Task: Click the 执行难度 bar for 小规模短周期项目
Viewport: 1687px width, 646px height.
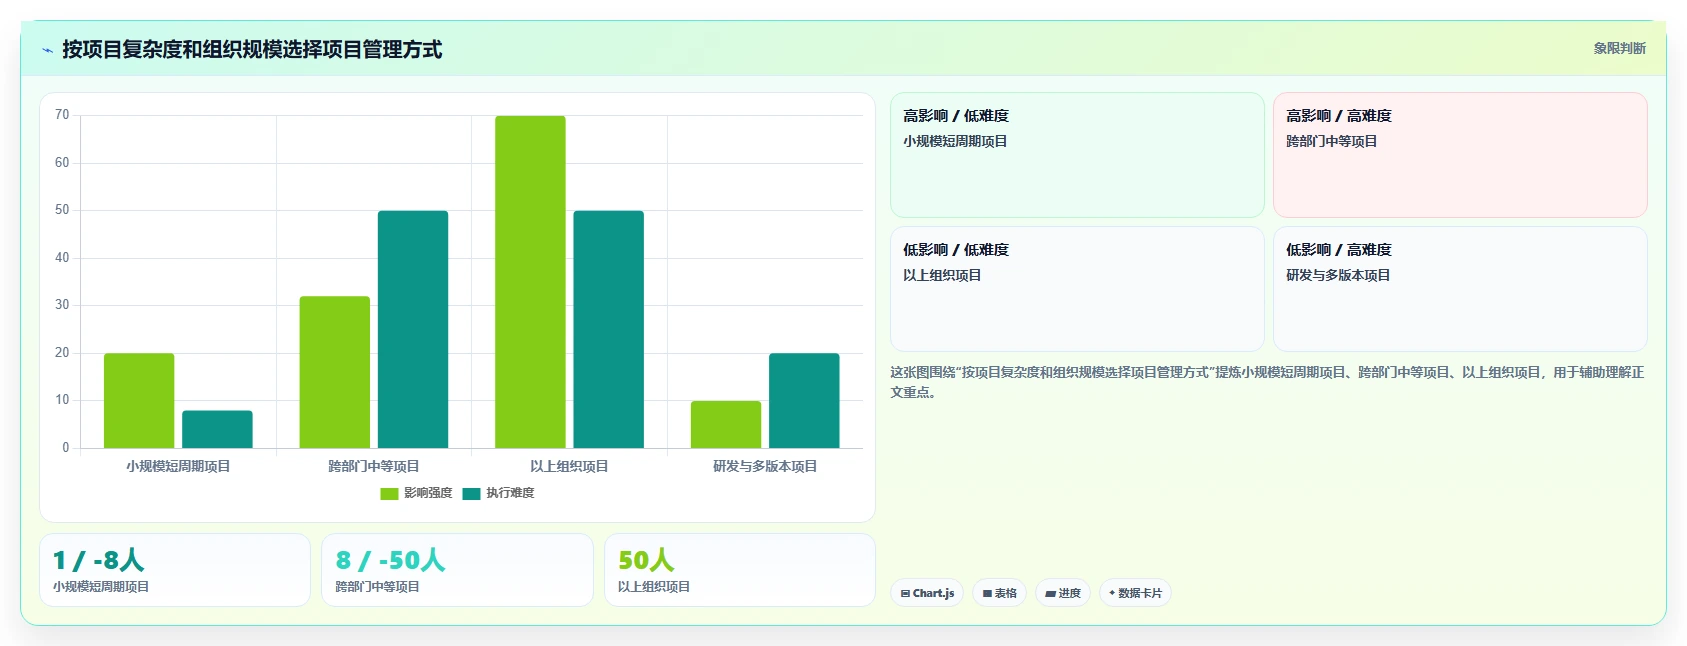Action: 217,429
